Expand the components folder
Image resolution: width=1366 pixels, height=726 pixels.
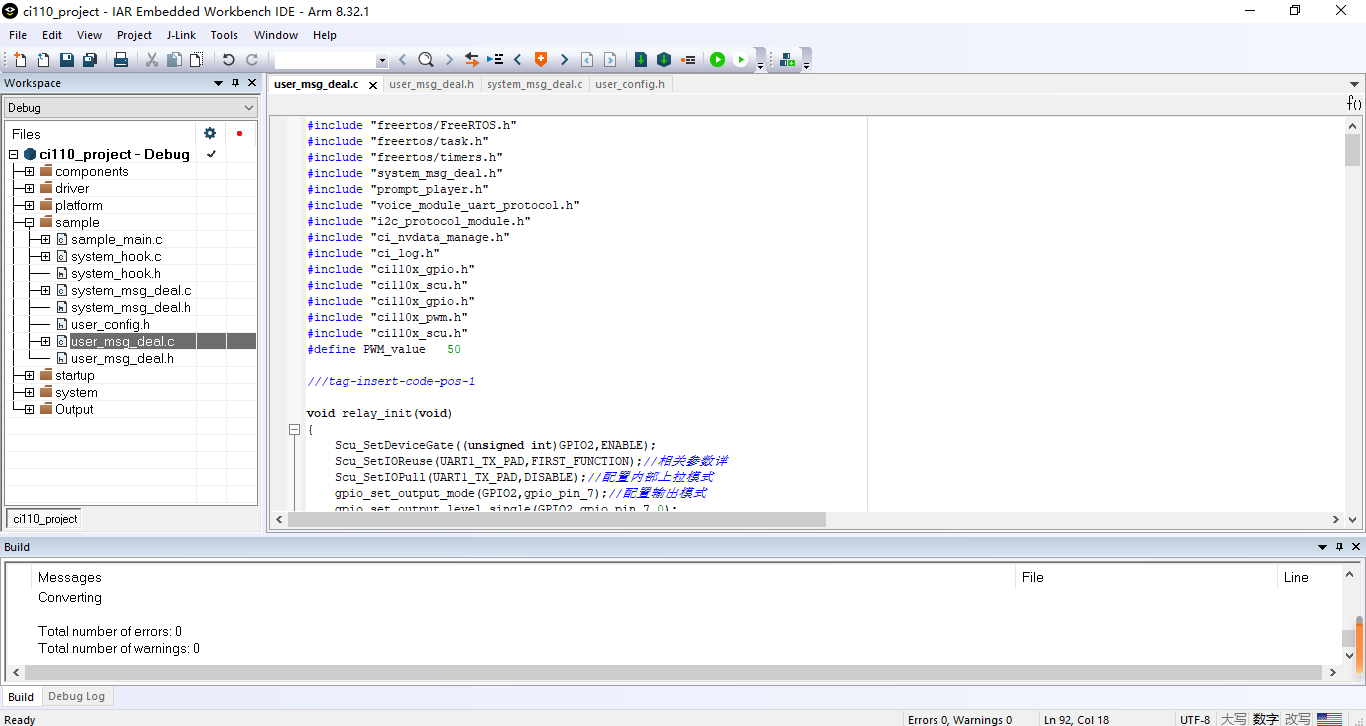(x=29, y=172)
